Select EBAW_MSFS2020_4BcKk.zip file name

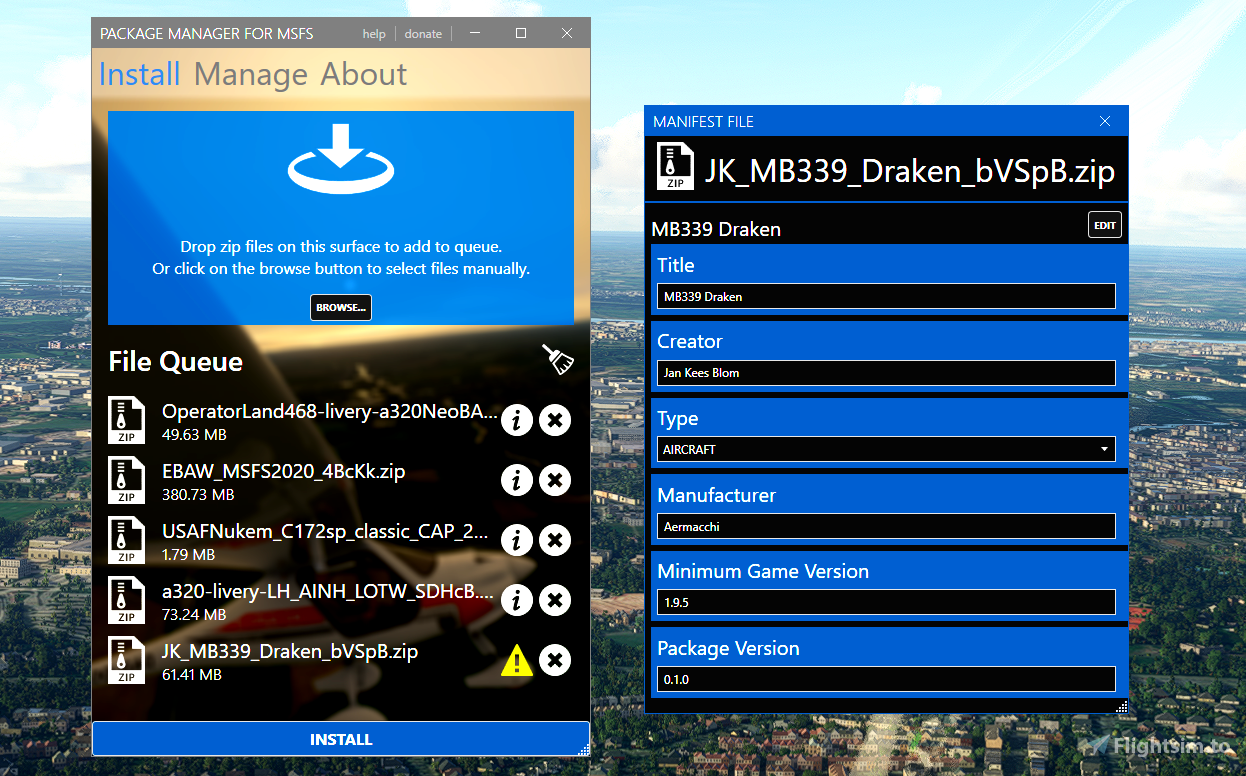click(x=284, y=471)
